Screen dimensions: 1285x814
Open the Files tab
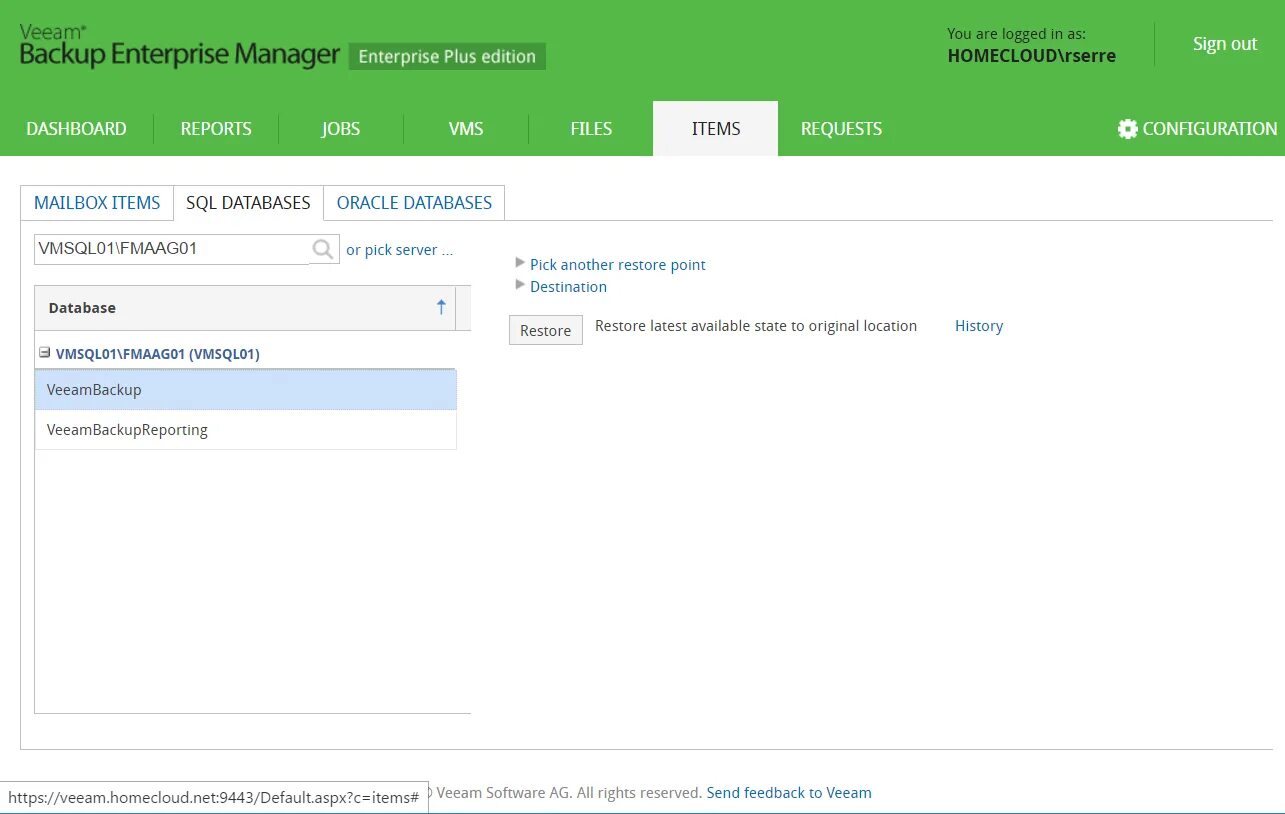(x=591, y=129)
